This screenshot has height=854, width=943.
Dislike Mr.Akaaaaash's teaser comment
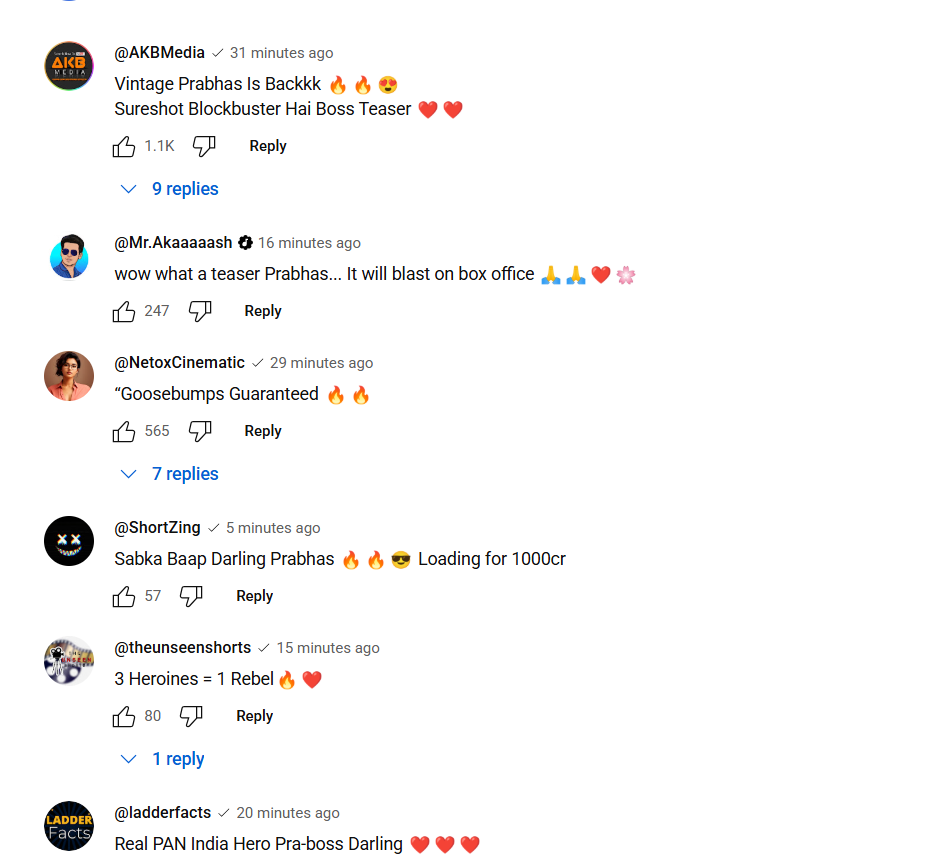click(x=200, y=311)
